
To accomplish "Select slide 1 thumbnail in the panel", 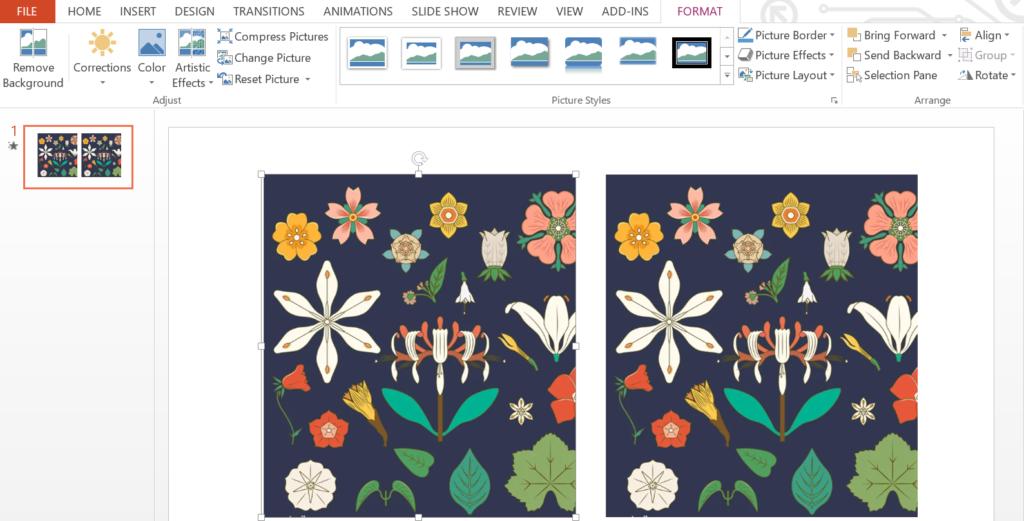I will pyautogui.click(x=78, y=157).
